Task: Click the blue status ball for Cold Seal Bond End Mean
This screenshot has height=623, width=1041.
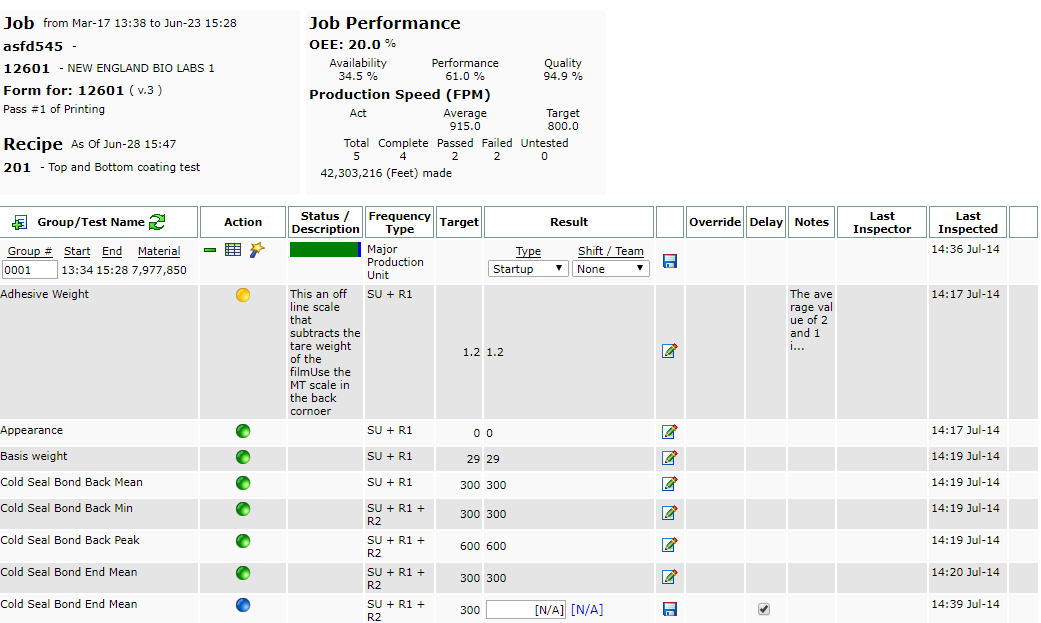Action: (243, 605)
